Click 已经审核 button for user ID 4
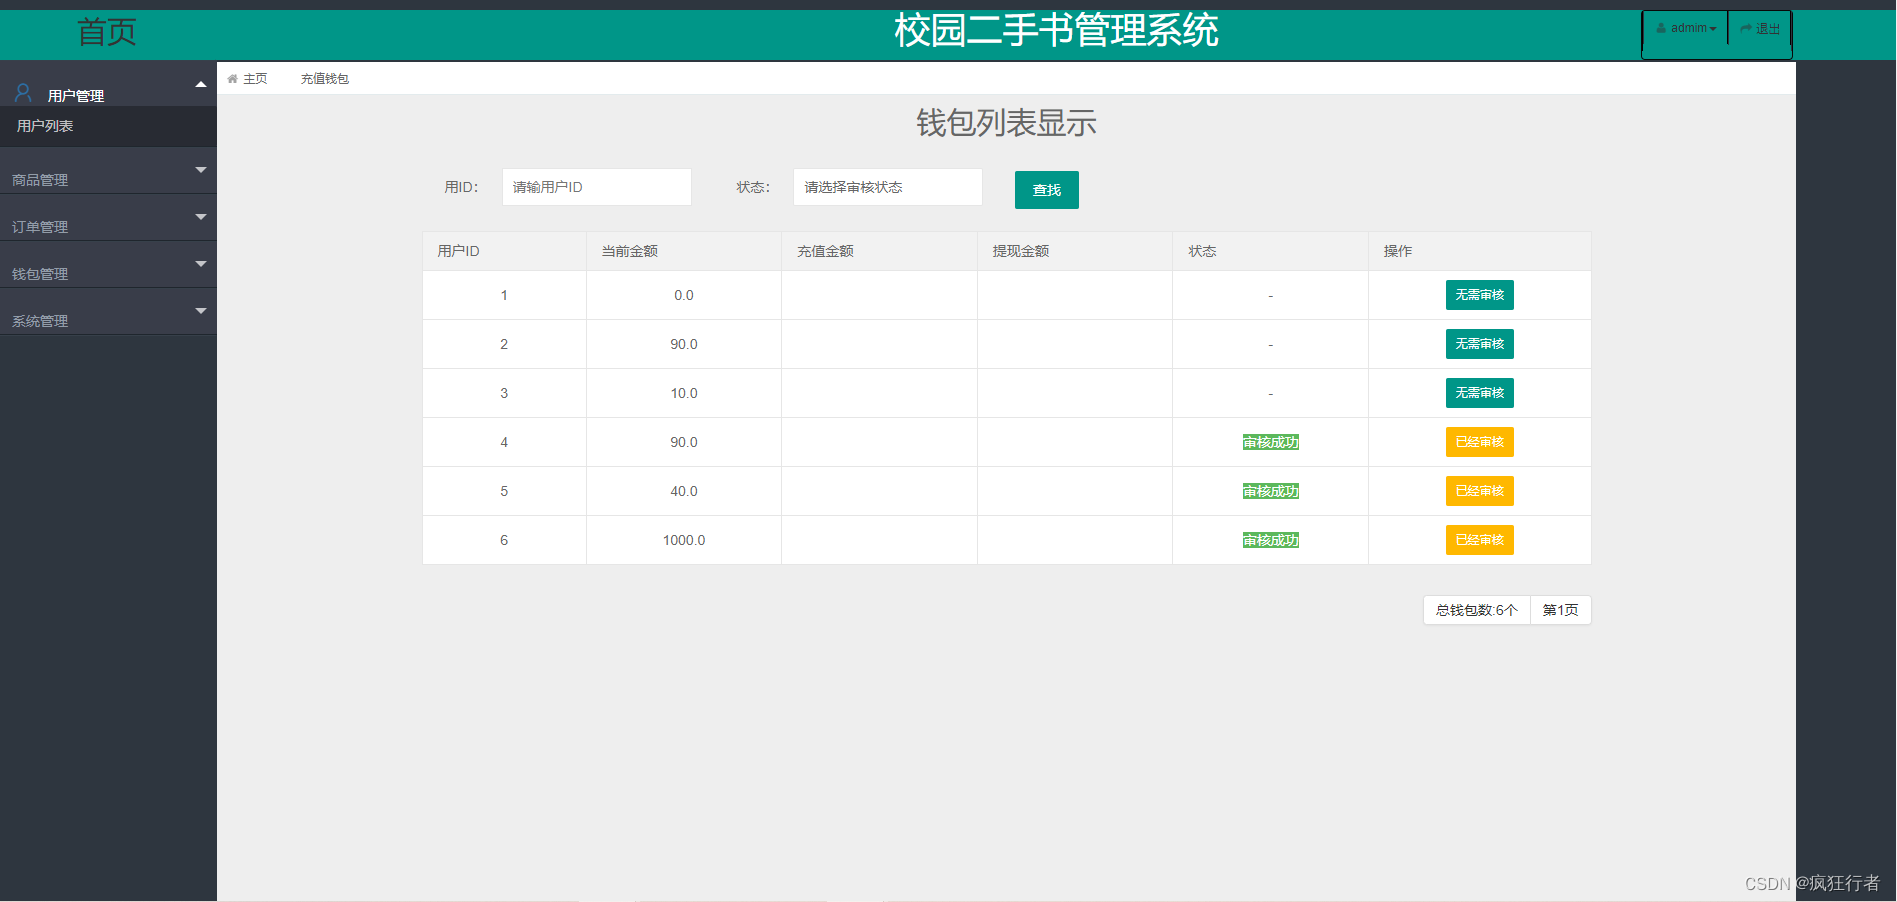The width and height of the screenshot is (1897, 902). (1480, 442)
